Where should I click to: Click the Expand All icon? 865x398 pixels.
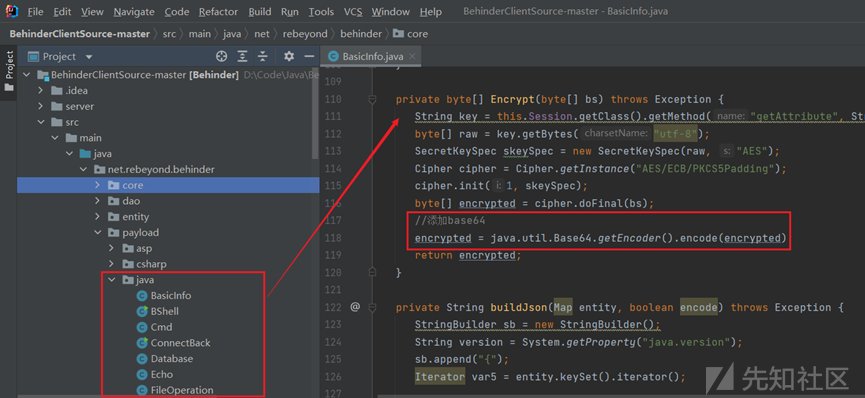point(242,56)
